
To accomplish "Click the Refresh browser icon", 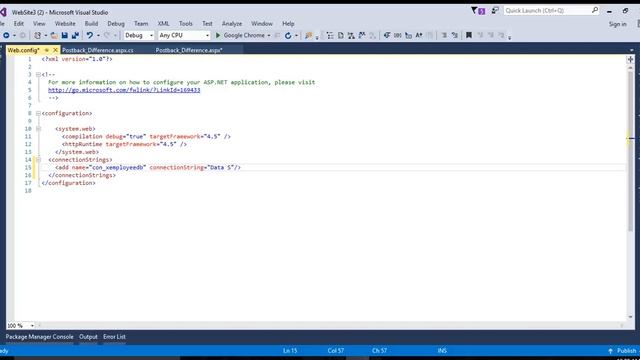I will (288, 36).
